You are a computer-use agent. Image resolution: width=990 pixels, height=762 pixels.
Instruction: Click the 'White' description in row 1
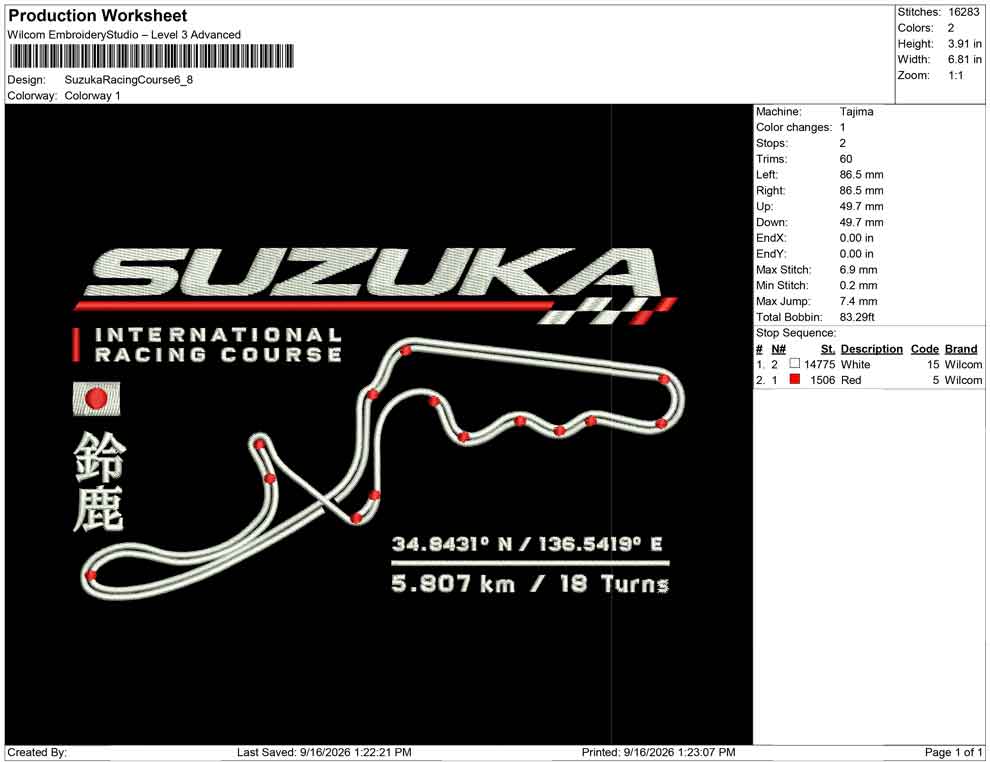[x=855, y=364]
